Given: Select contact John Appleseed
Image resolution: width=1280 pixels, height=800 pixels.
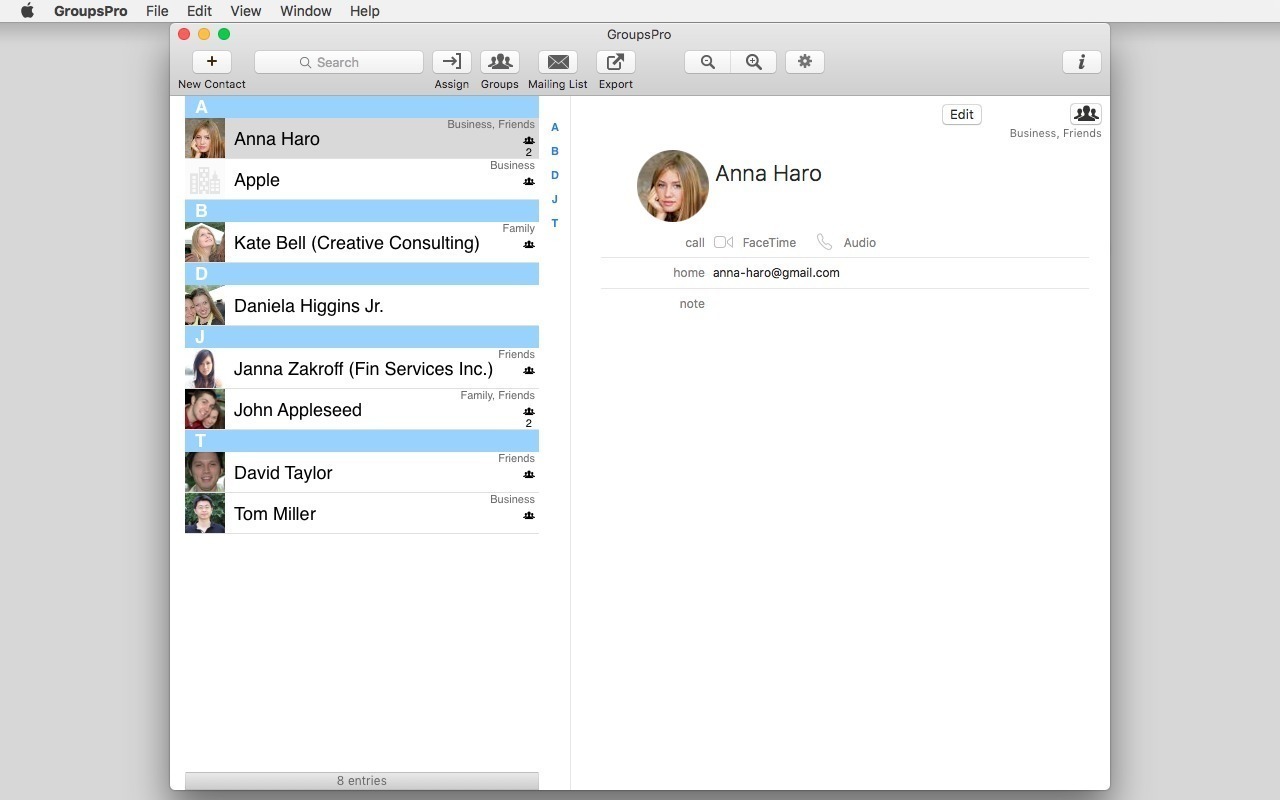Looking at the screenshot, I should coord(362,410).
